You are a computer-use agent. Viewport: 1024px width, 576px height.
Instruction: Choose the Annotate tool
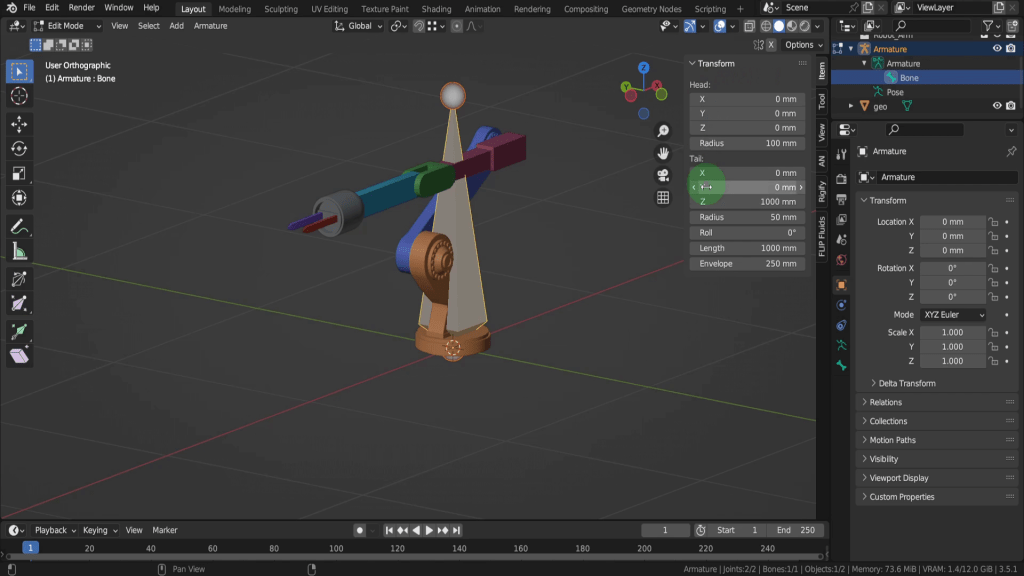click(x=19, y=226)
